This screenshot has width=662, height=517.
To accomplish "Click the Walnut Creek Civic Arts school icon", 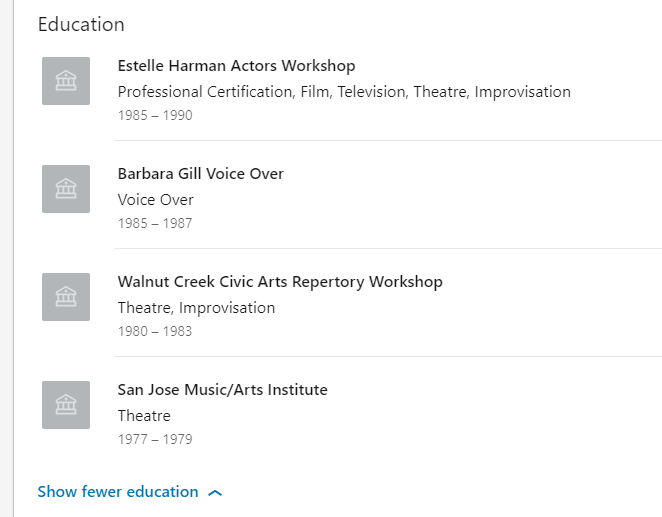I will (x=66, y=297).
